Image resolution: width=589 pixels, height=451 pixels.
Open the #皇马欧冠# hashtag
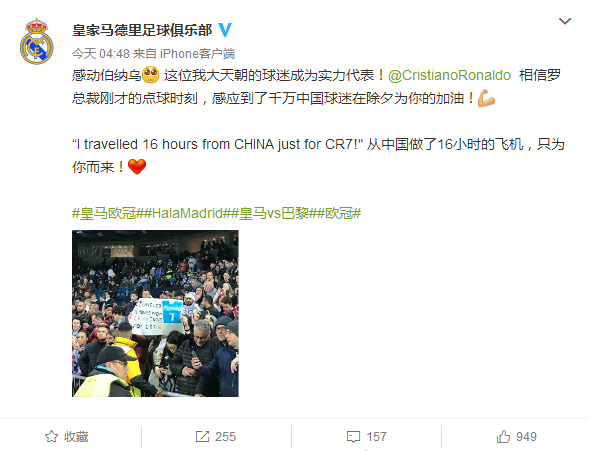pyautogui.click(x=107, y=213)
